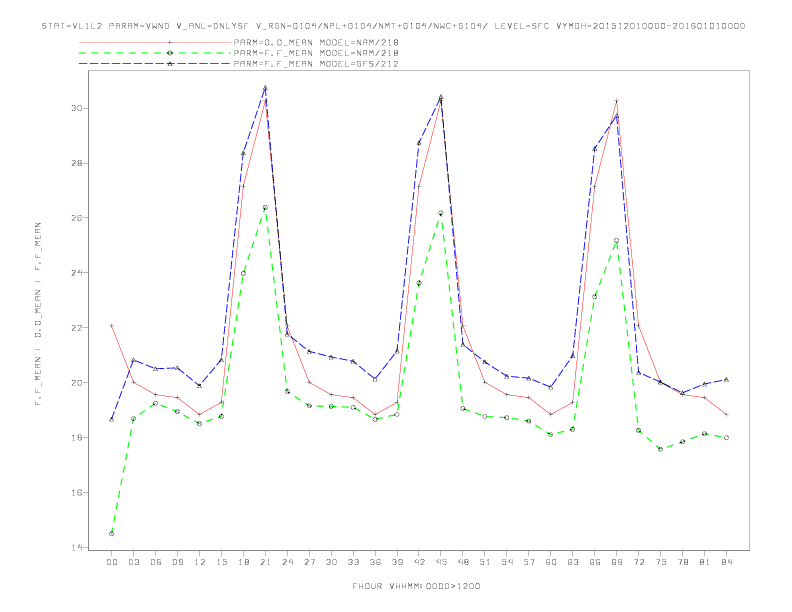Click green circle marker at forecast hour 00
Screen dimensions: 792x612
click(112, 534)
